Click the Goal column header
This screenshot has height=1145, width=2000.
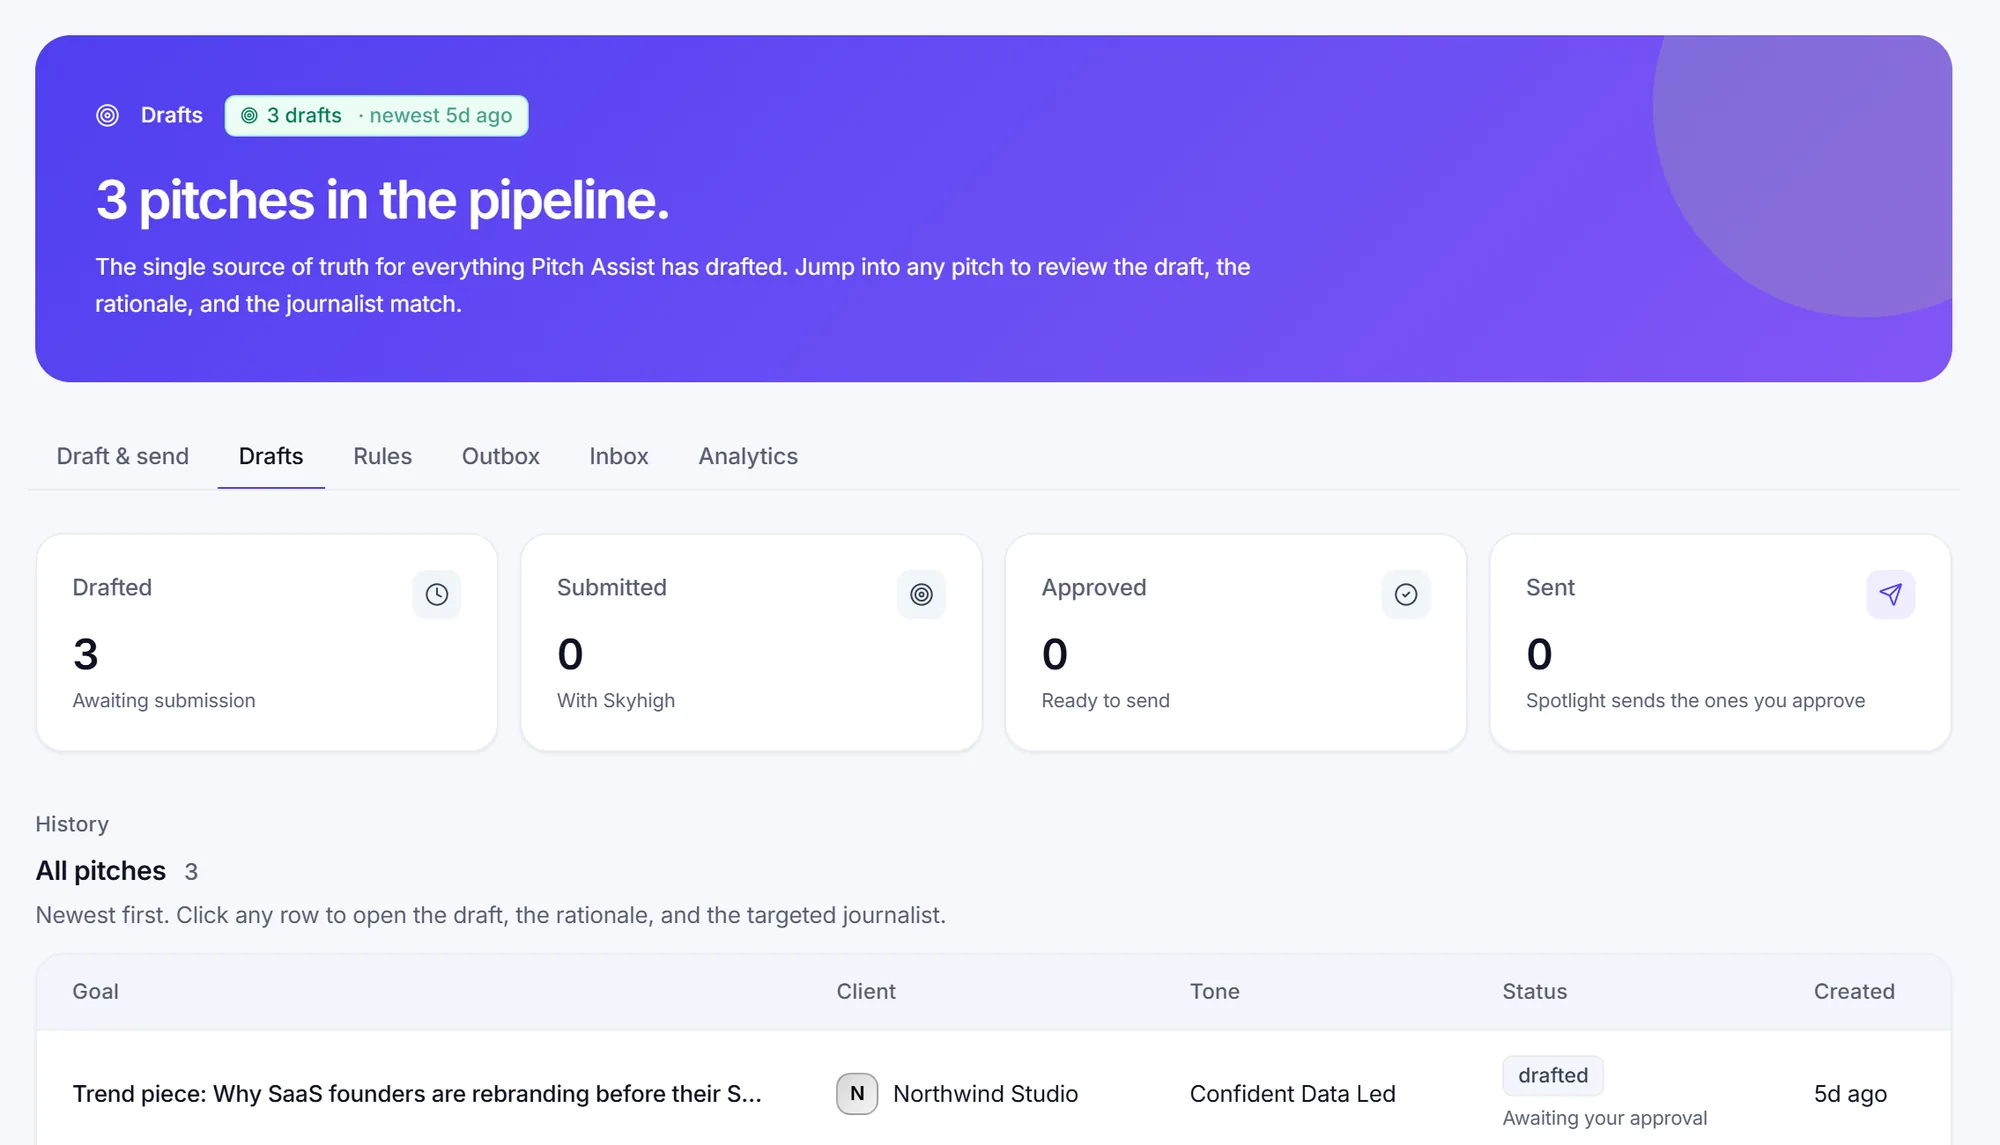pos(95,991)
